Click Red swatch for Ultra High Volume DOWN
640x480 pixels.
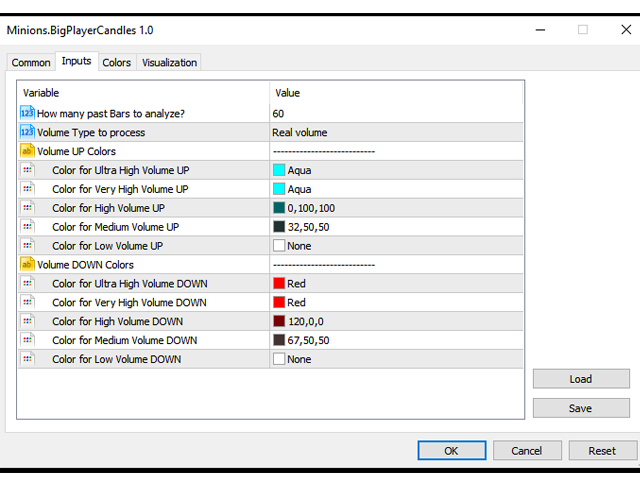279,283
